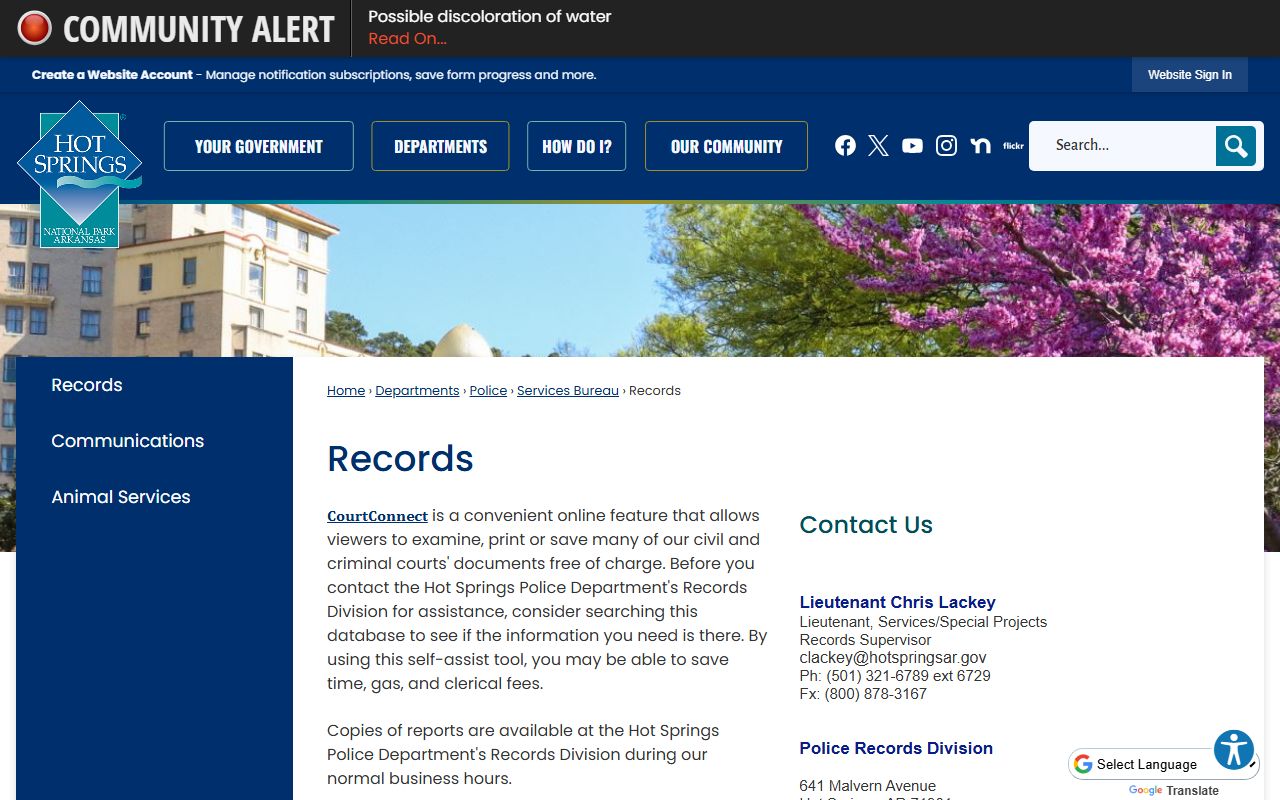
Task: Open the X (Twitter) icon
Action: pyautogui.click(x=879, y=146)
